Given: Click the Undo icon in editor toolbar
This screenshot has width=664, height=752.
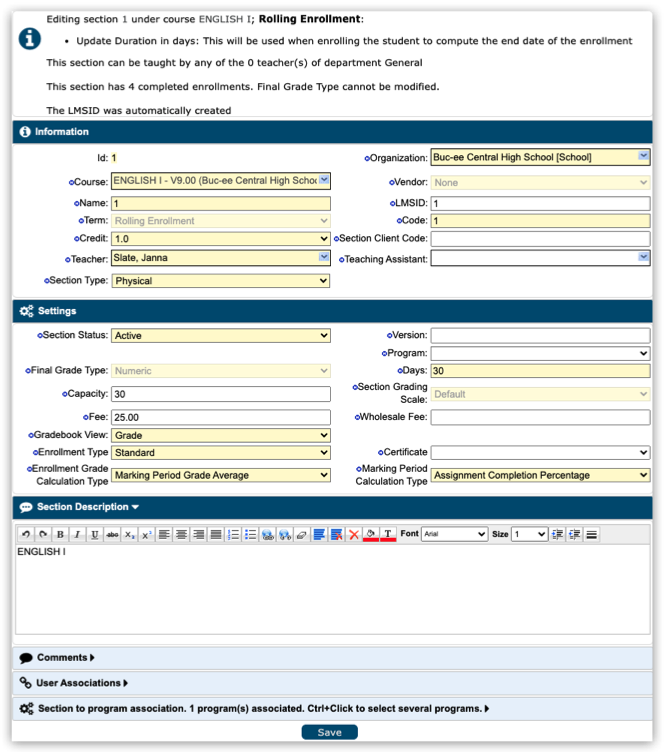Looking at the screenshot, I should 26,535.
